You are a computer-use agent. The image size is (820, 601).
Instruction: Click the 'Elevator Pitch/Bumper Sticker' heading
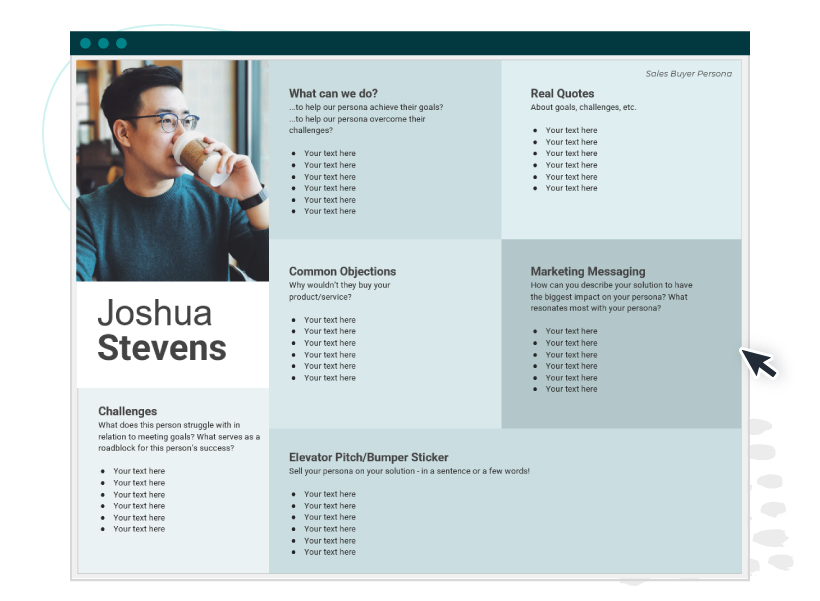point(369,457)
